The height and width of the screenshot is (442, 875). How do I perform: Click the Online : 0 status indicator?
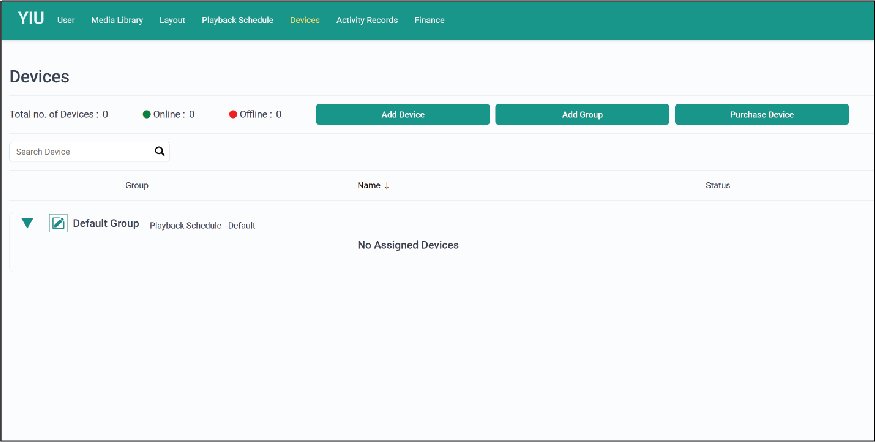pyautogui.click(x=169, y=114)
